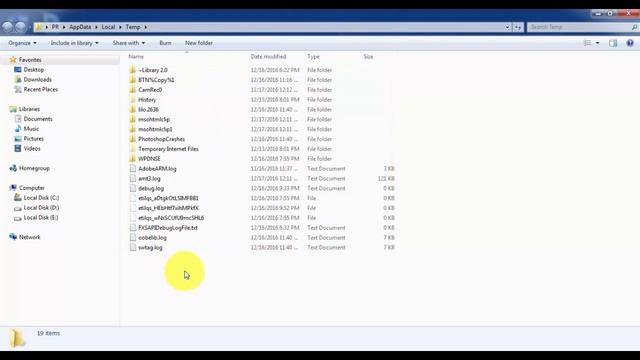Open the Share with dropdown
Viewport: 640px width, 360px height.
pyautogui.click(x=129, y=43)
